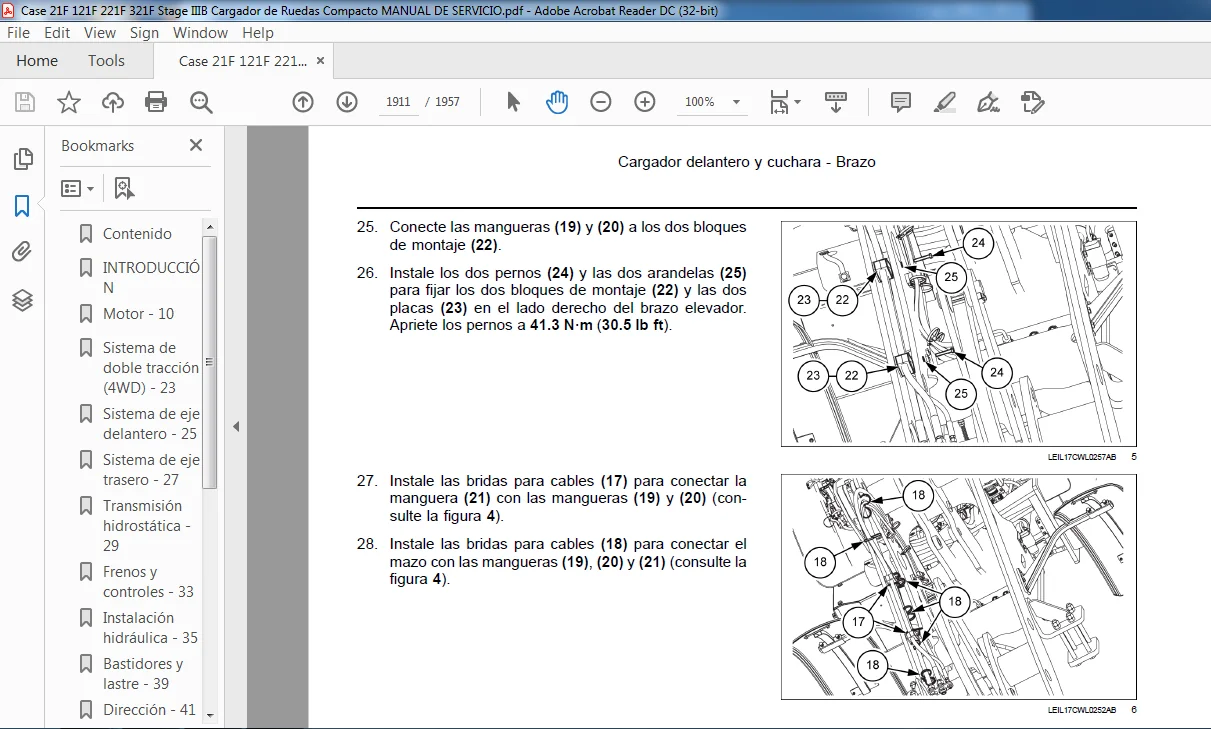Activate the Hand pan tool
Viewport: 1211px width, 729px height.
click(x=557, y=102)
